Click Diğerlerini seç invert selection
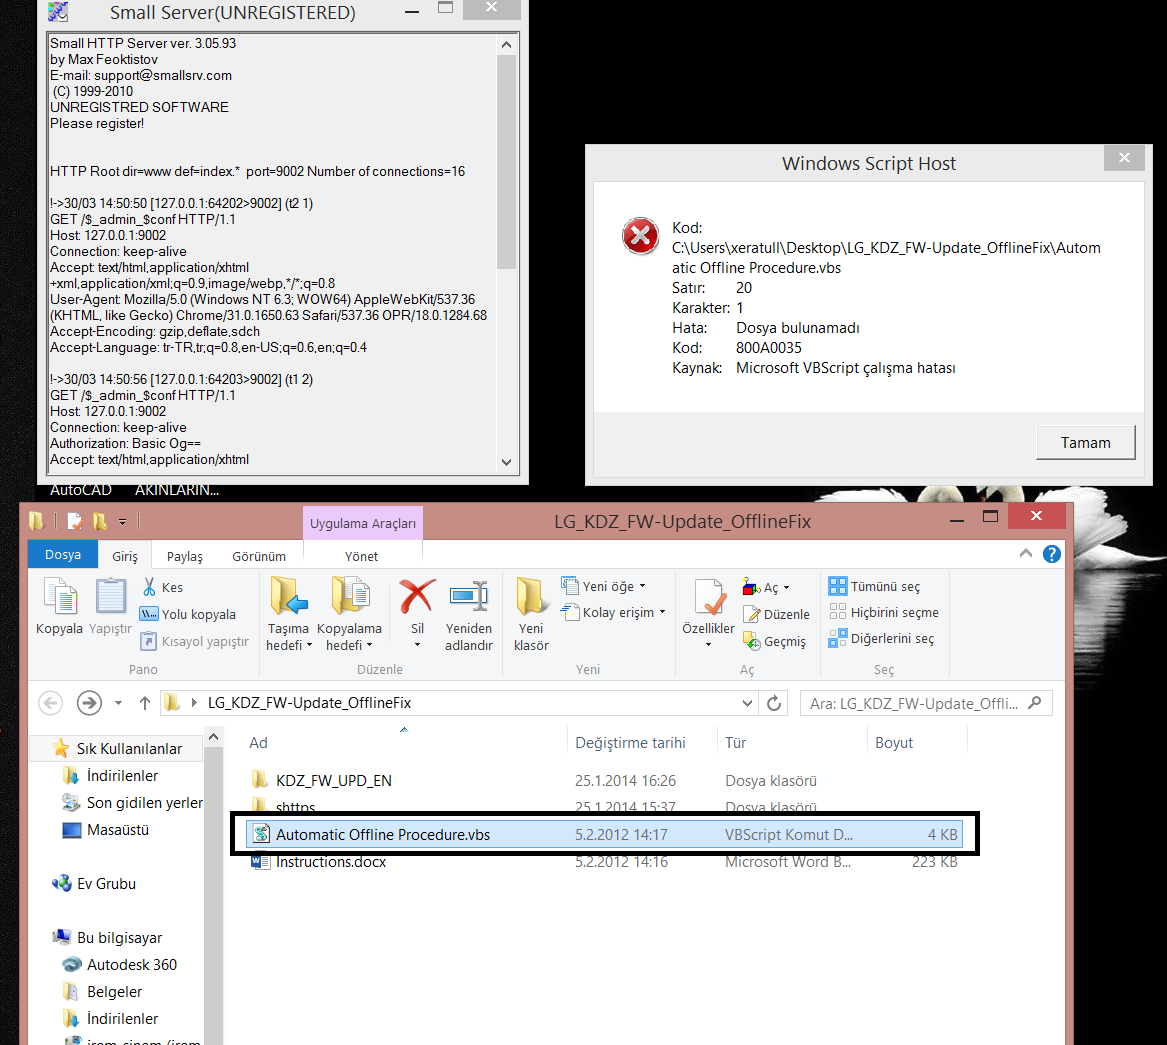This screenshot has width=1167, height=1045. click(881, 638)
